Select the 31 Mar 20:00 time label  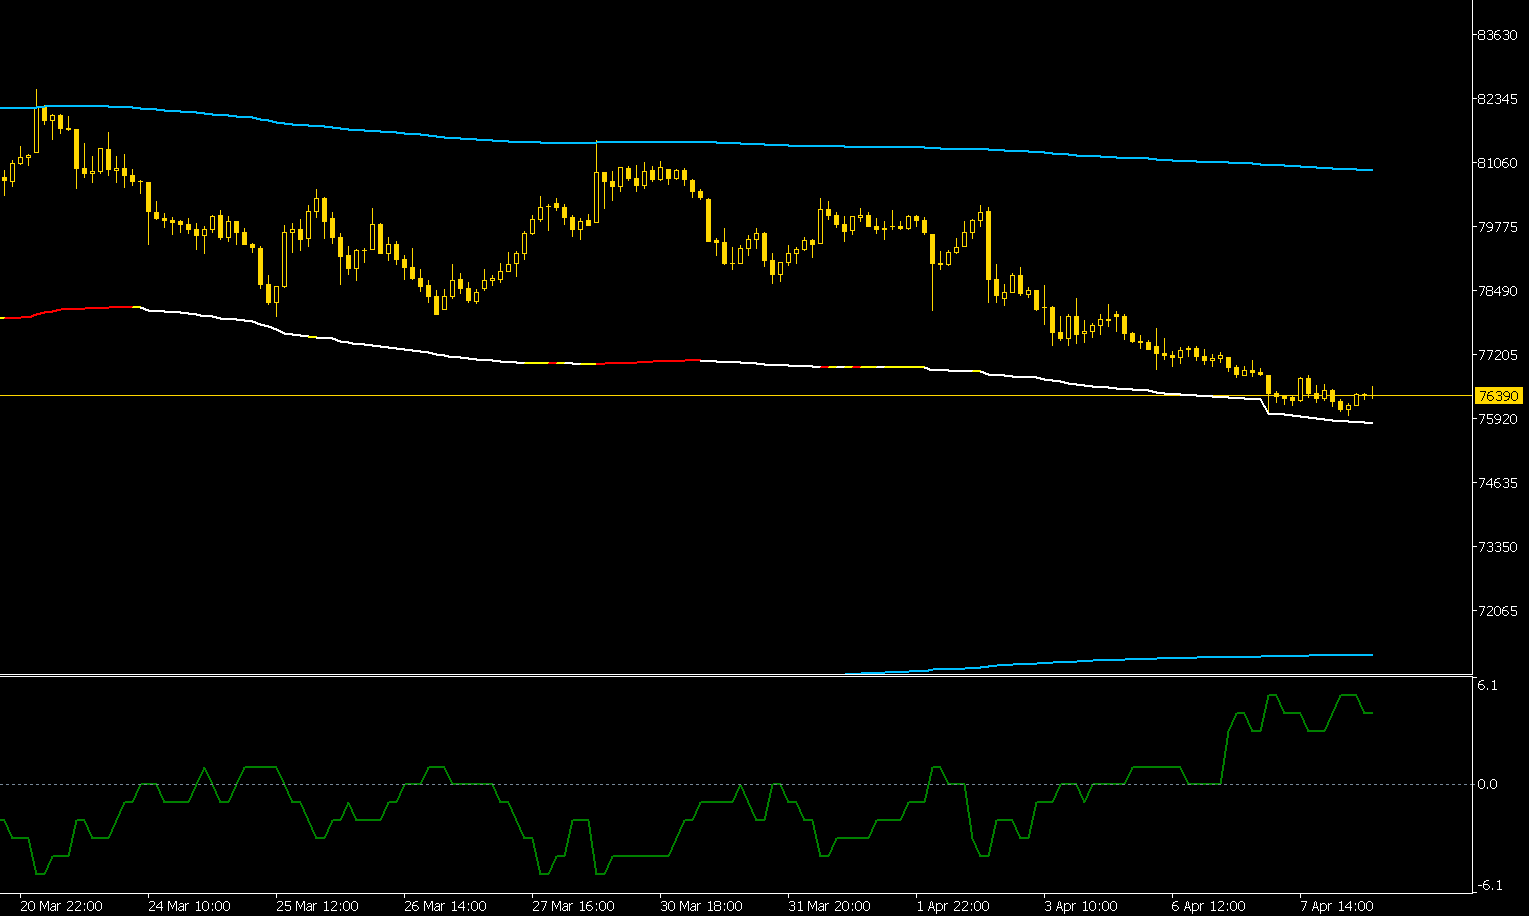point(829,906)
